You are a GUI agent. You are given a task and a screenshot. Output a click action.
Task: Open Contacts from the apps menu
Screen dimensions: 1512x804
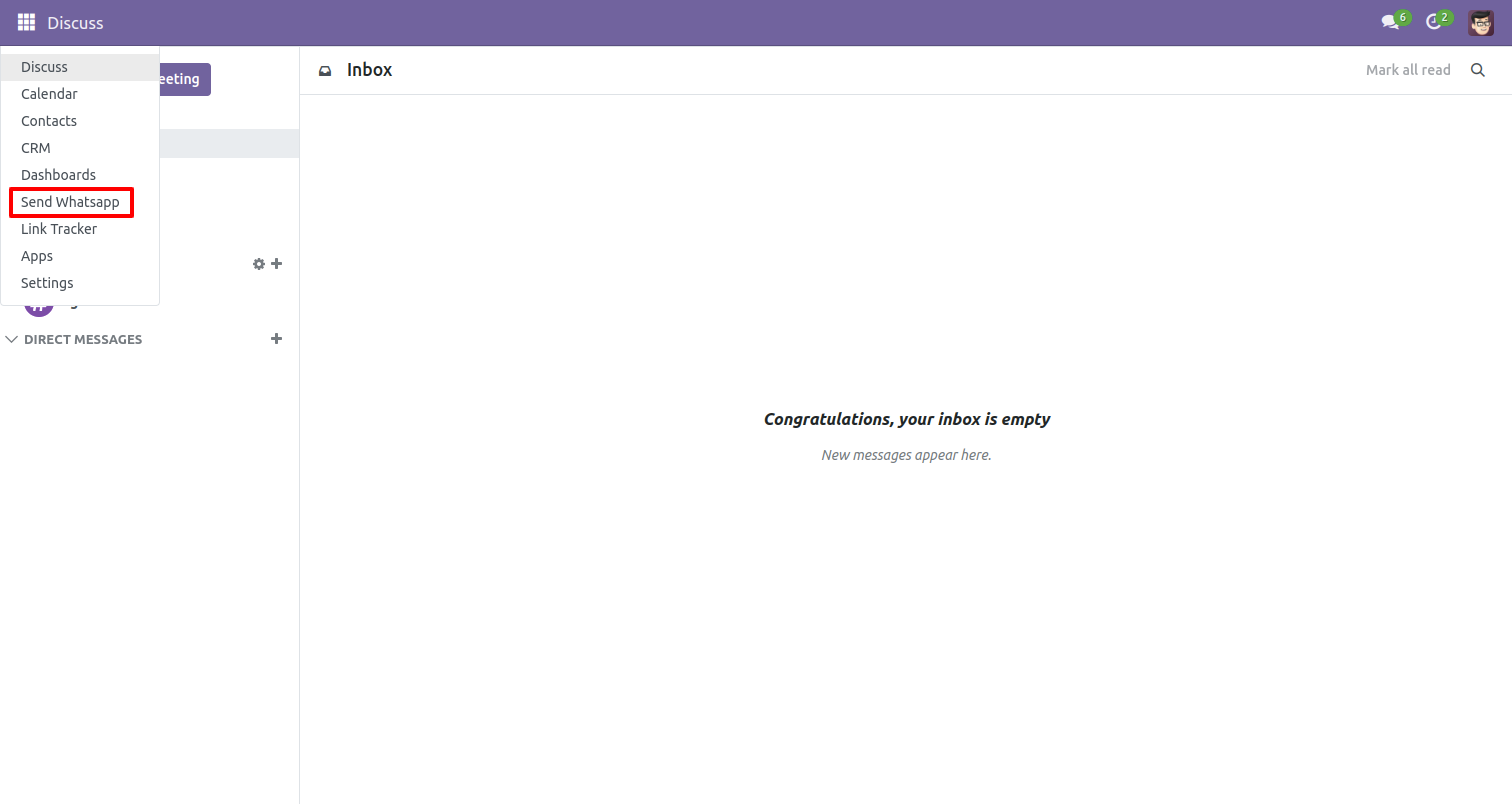(x=80, y=121)
